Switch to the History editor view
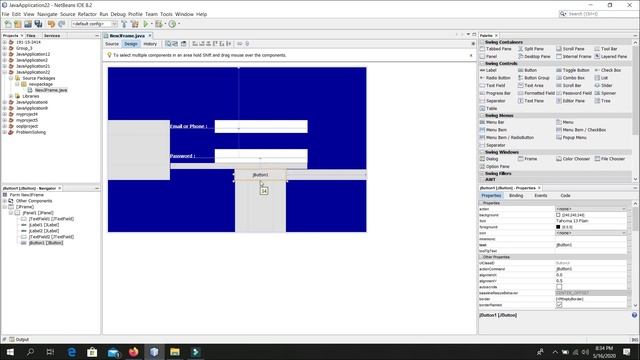 150,44
